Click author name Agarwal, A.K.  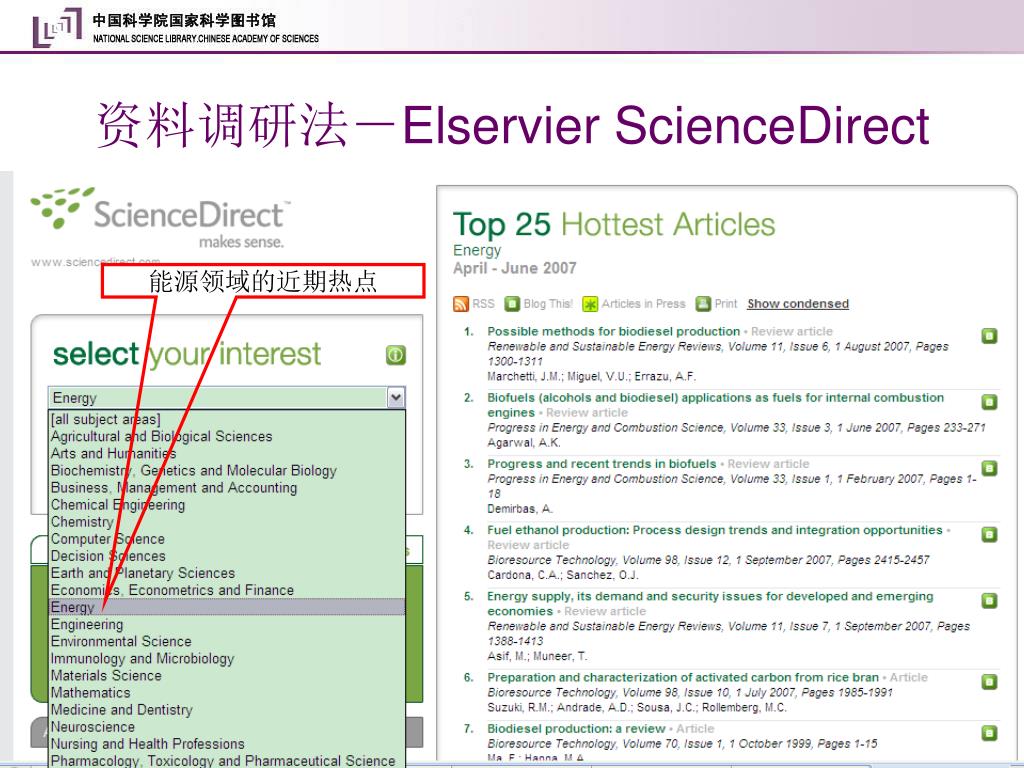click(524, 442)
